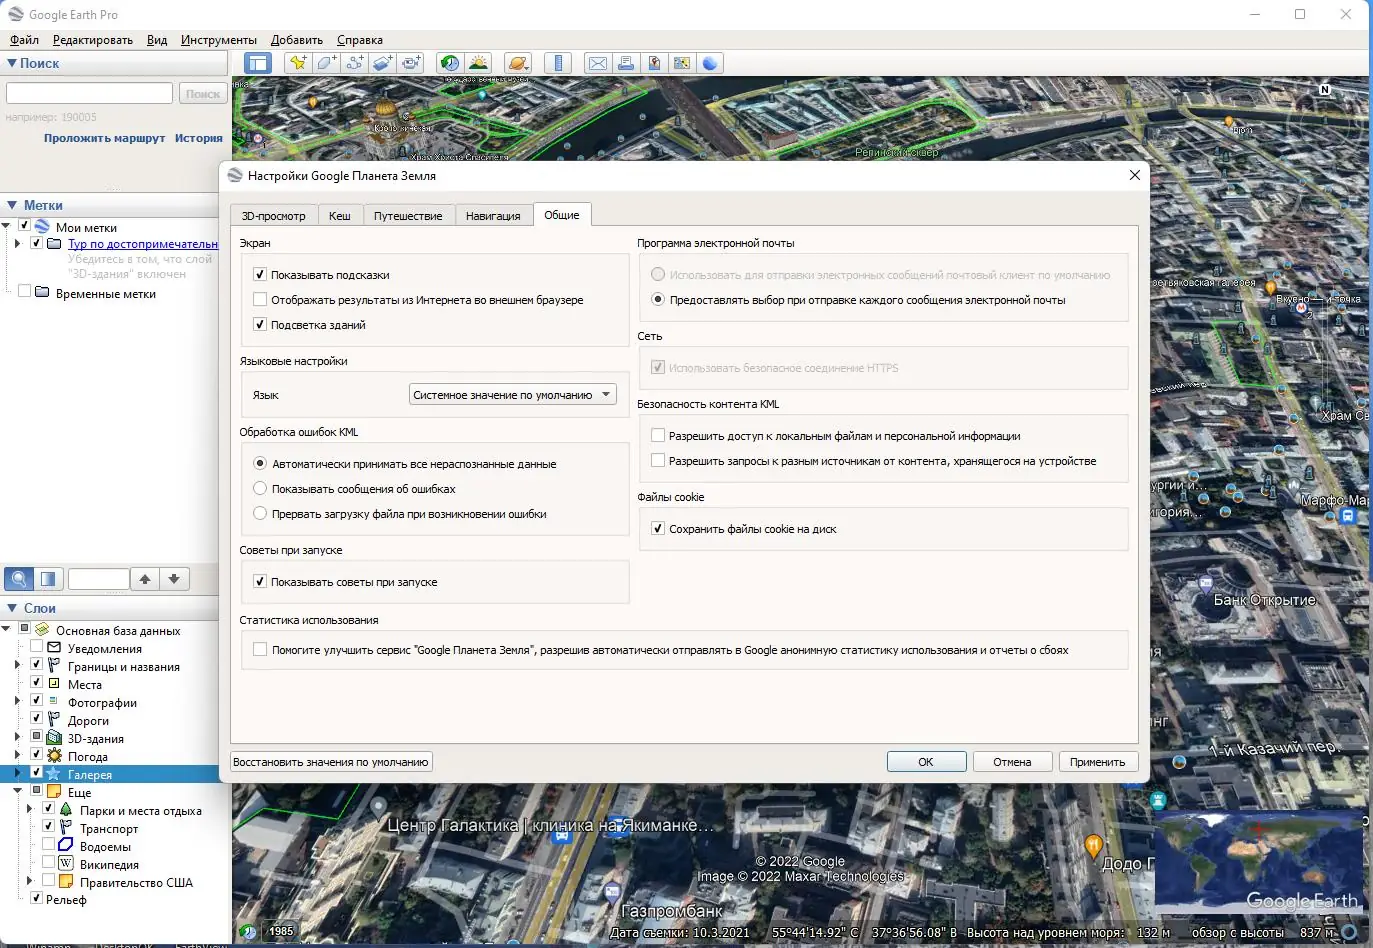Image resolution: width=1373 pixels, height=948 pixels.
Task: Select 'Показывать сообщения об ошибках' radio option
Action: coord(260,489)
